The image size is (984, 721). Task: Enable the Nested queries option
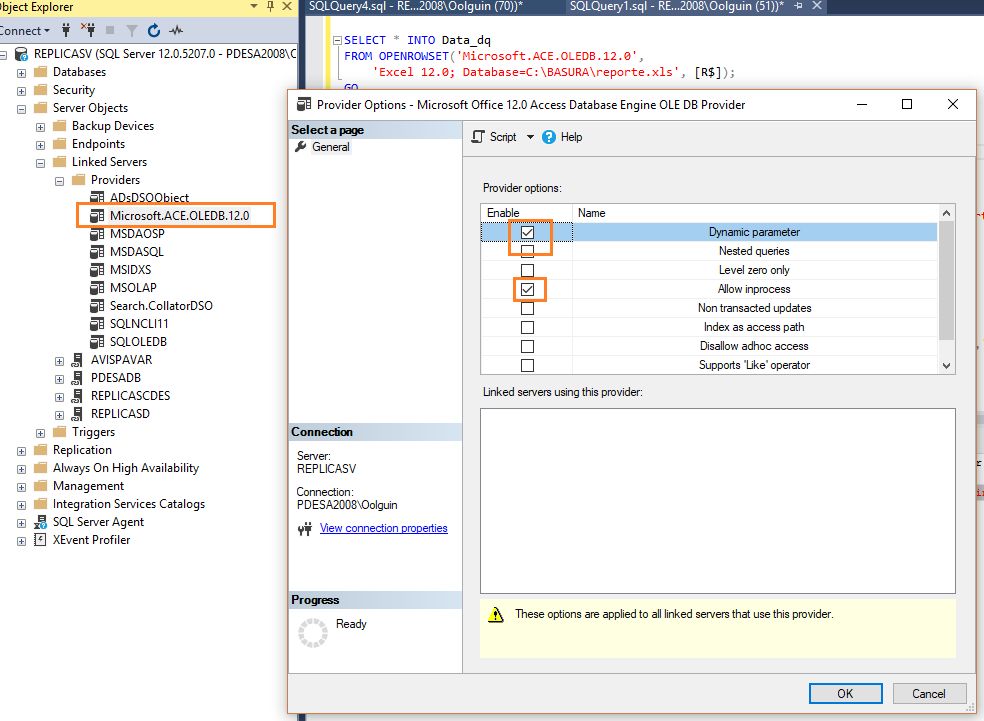(525, 250)
